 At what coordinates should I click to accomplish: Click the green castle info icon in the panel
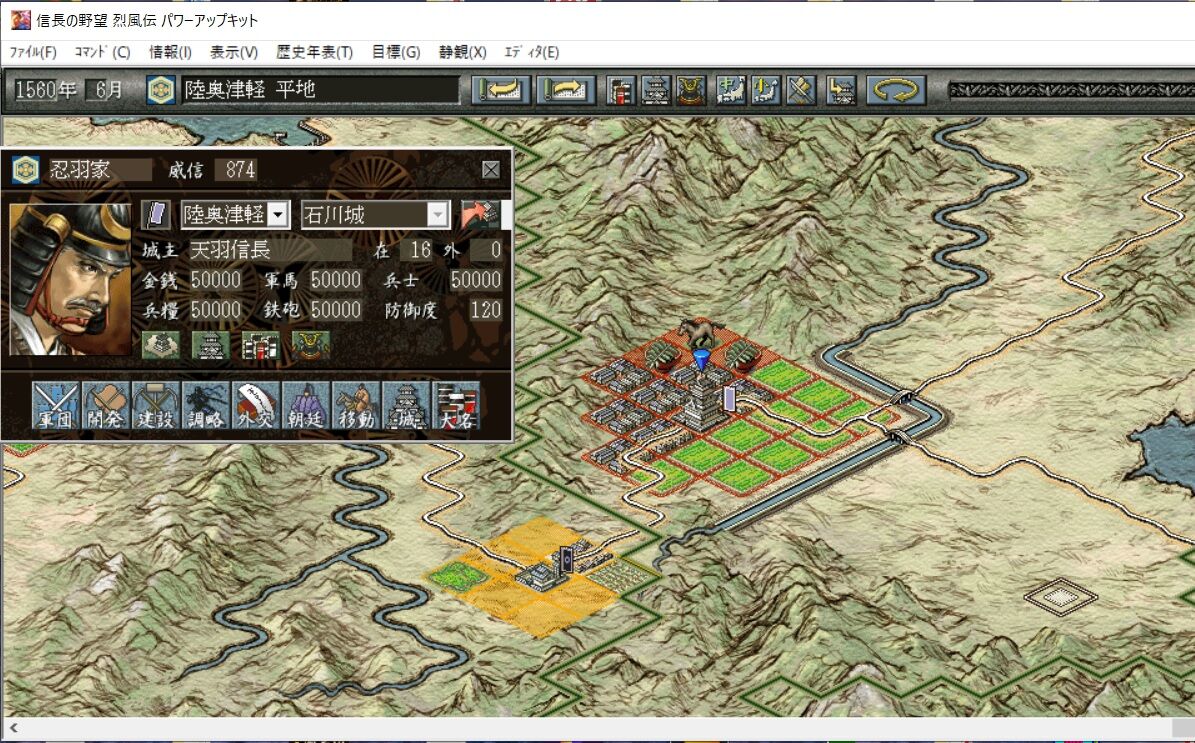point(211,346)
